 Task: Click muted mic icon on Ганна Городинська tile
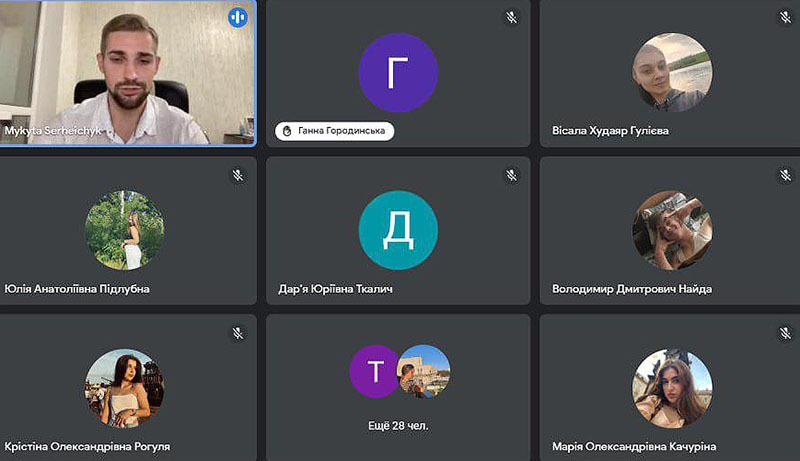[511, 17]
